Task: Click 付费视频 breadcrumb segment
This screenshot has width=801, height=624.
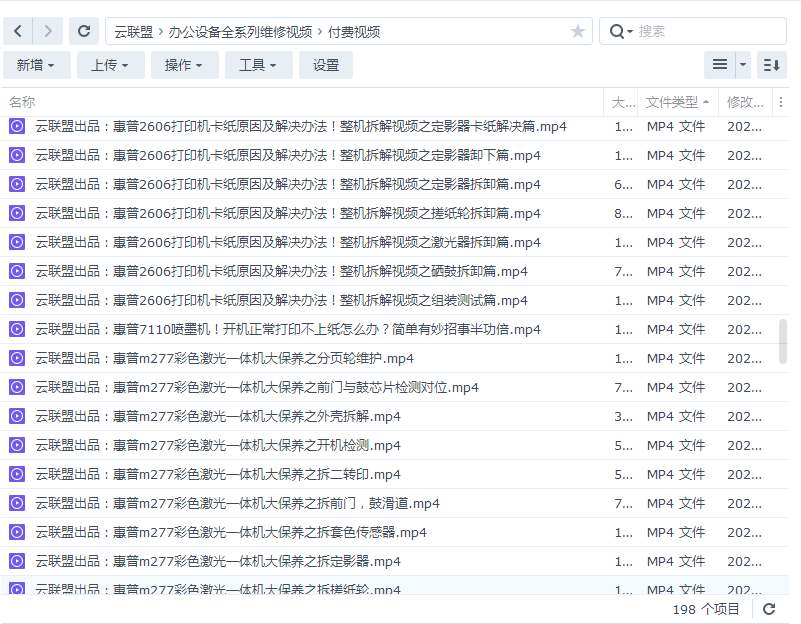Action: click(x=354, y=32)
